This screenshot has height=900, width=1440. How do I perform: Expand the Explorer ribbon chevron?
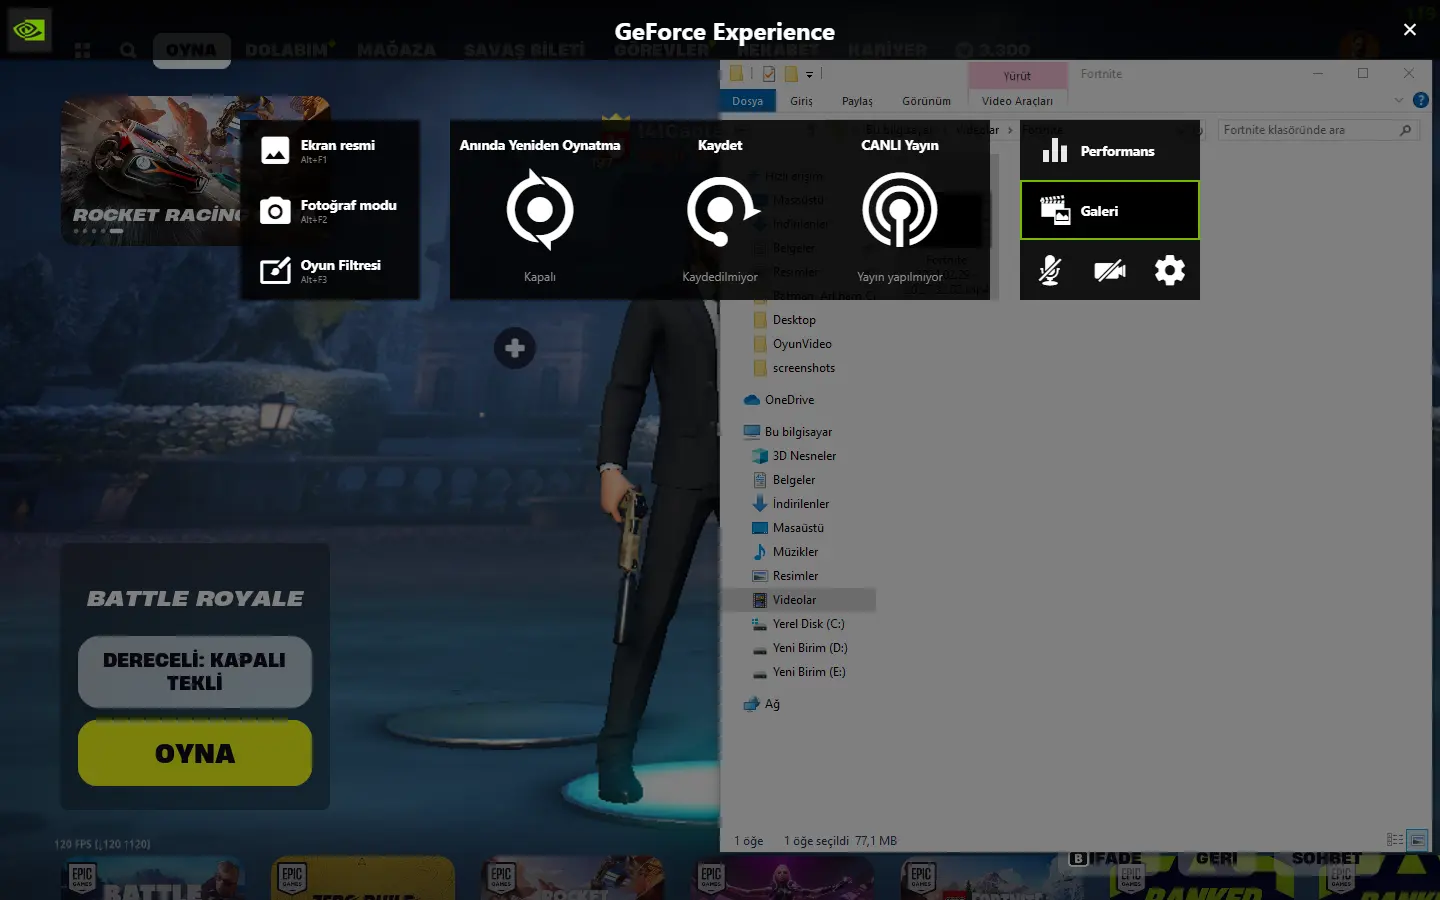click(x=1398, y=100)
